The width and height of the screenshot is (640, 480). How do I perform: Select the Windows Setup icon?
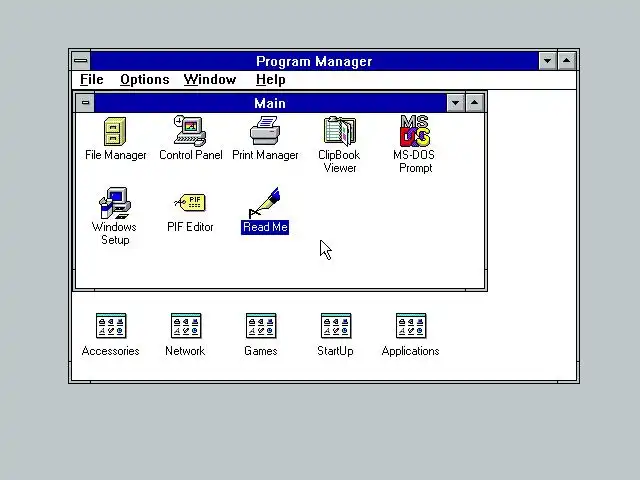(115, 203)
